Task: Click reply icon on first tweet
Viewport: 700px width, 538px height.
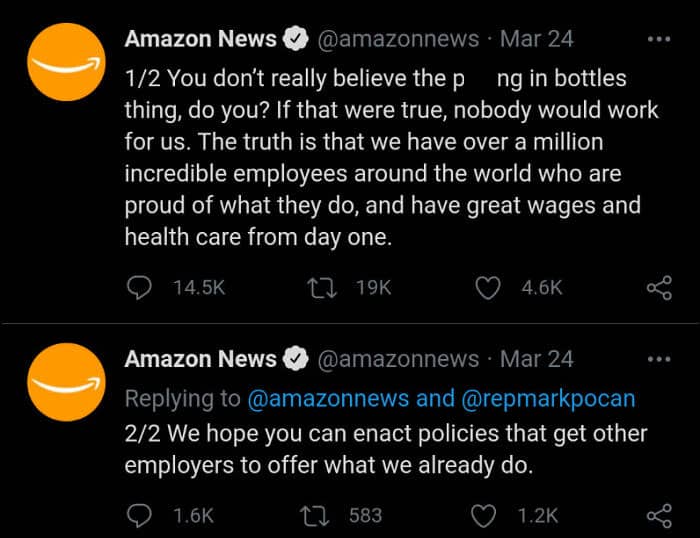Action: (x=139, y=288)
